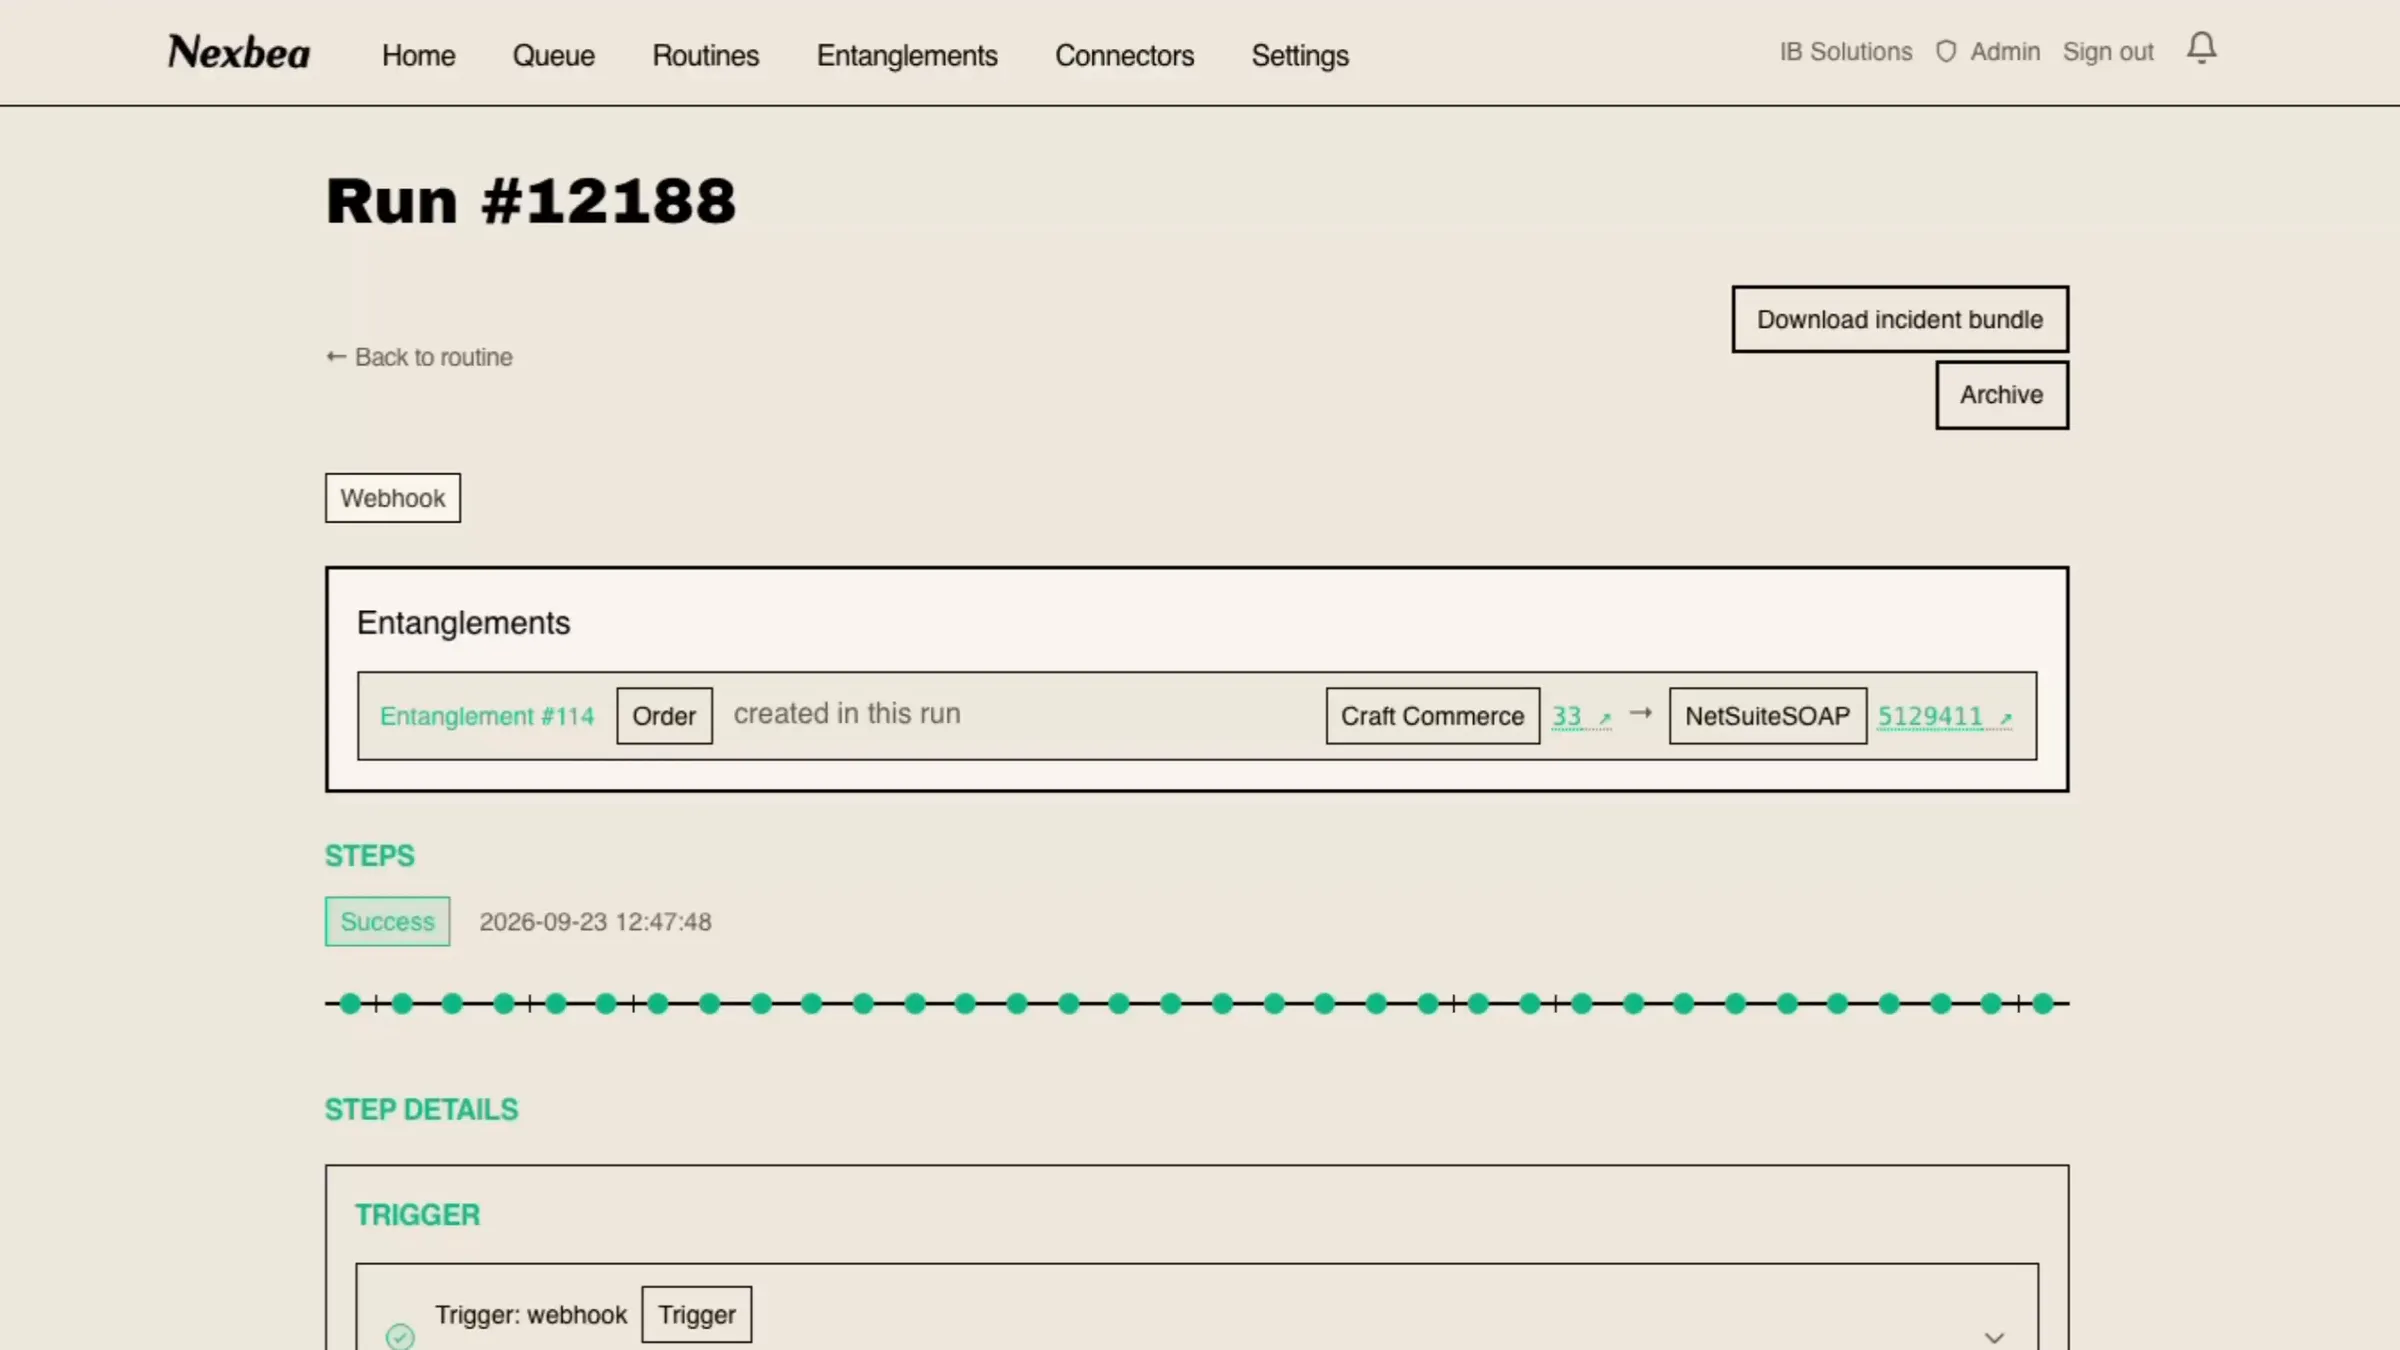Screen dimensions: 2400x1350
Task: Open Settings from the top nav
Action: click(1300, 55)
